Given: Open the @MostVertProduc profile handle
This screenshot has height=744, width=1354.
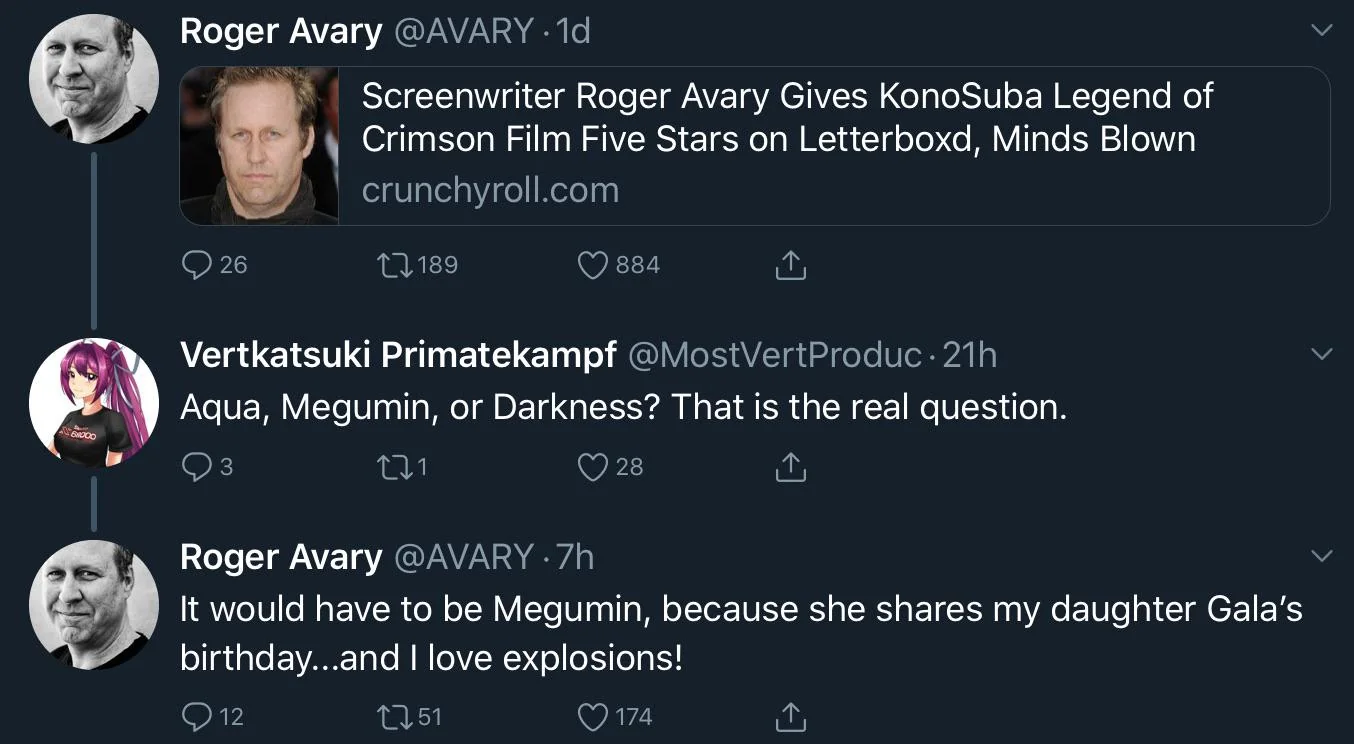Looking at the screenshot, I should pyautogui.click(x=774, y=355).
